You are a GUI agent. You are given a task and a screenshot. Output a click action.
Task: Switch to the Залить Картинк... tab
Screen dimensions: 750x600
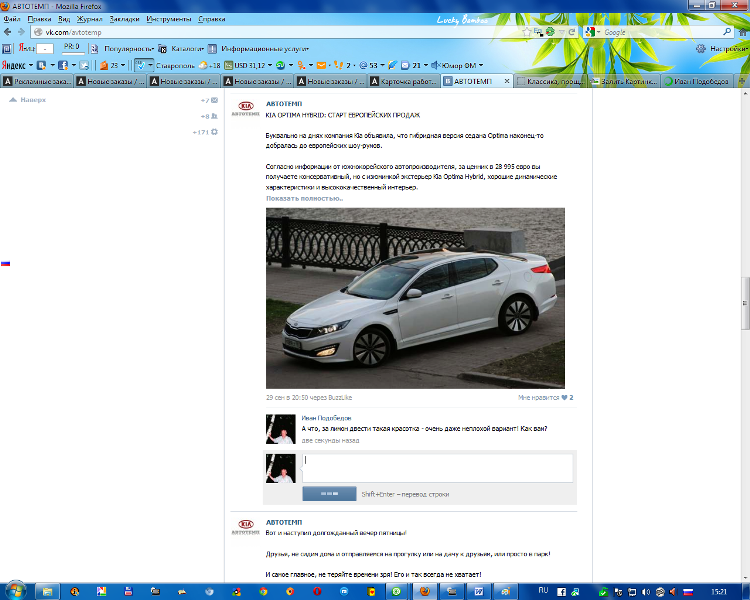click(624, 81)
